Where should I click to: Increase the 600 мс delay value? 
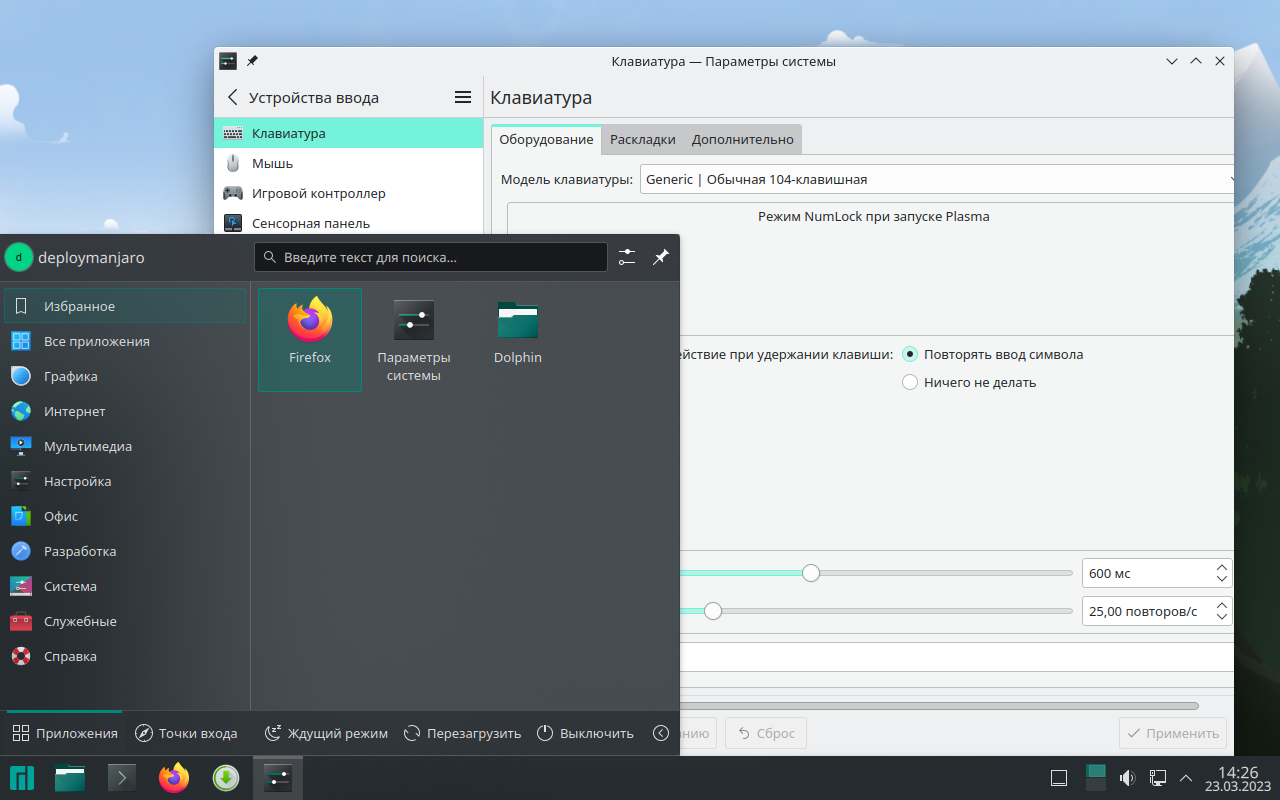1221,567
